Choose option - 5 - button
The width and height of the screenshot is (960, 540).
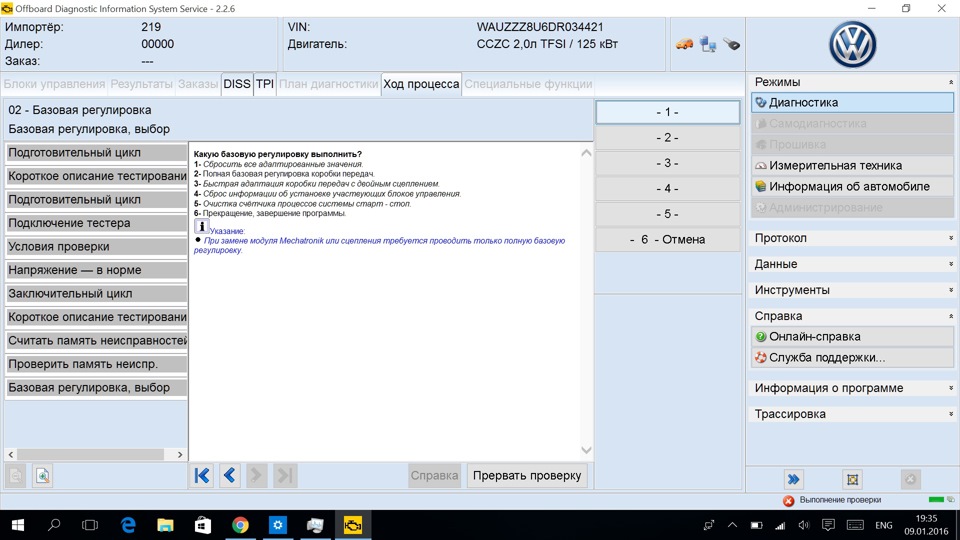click(667, 214)
